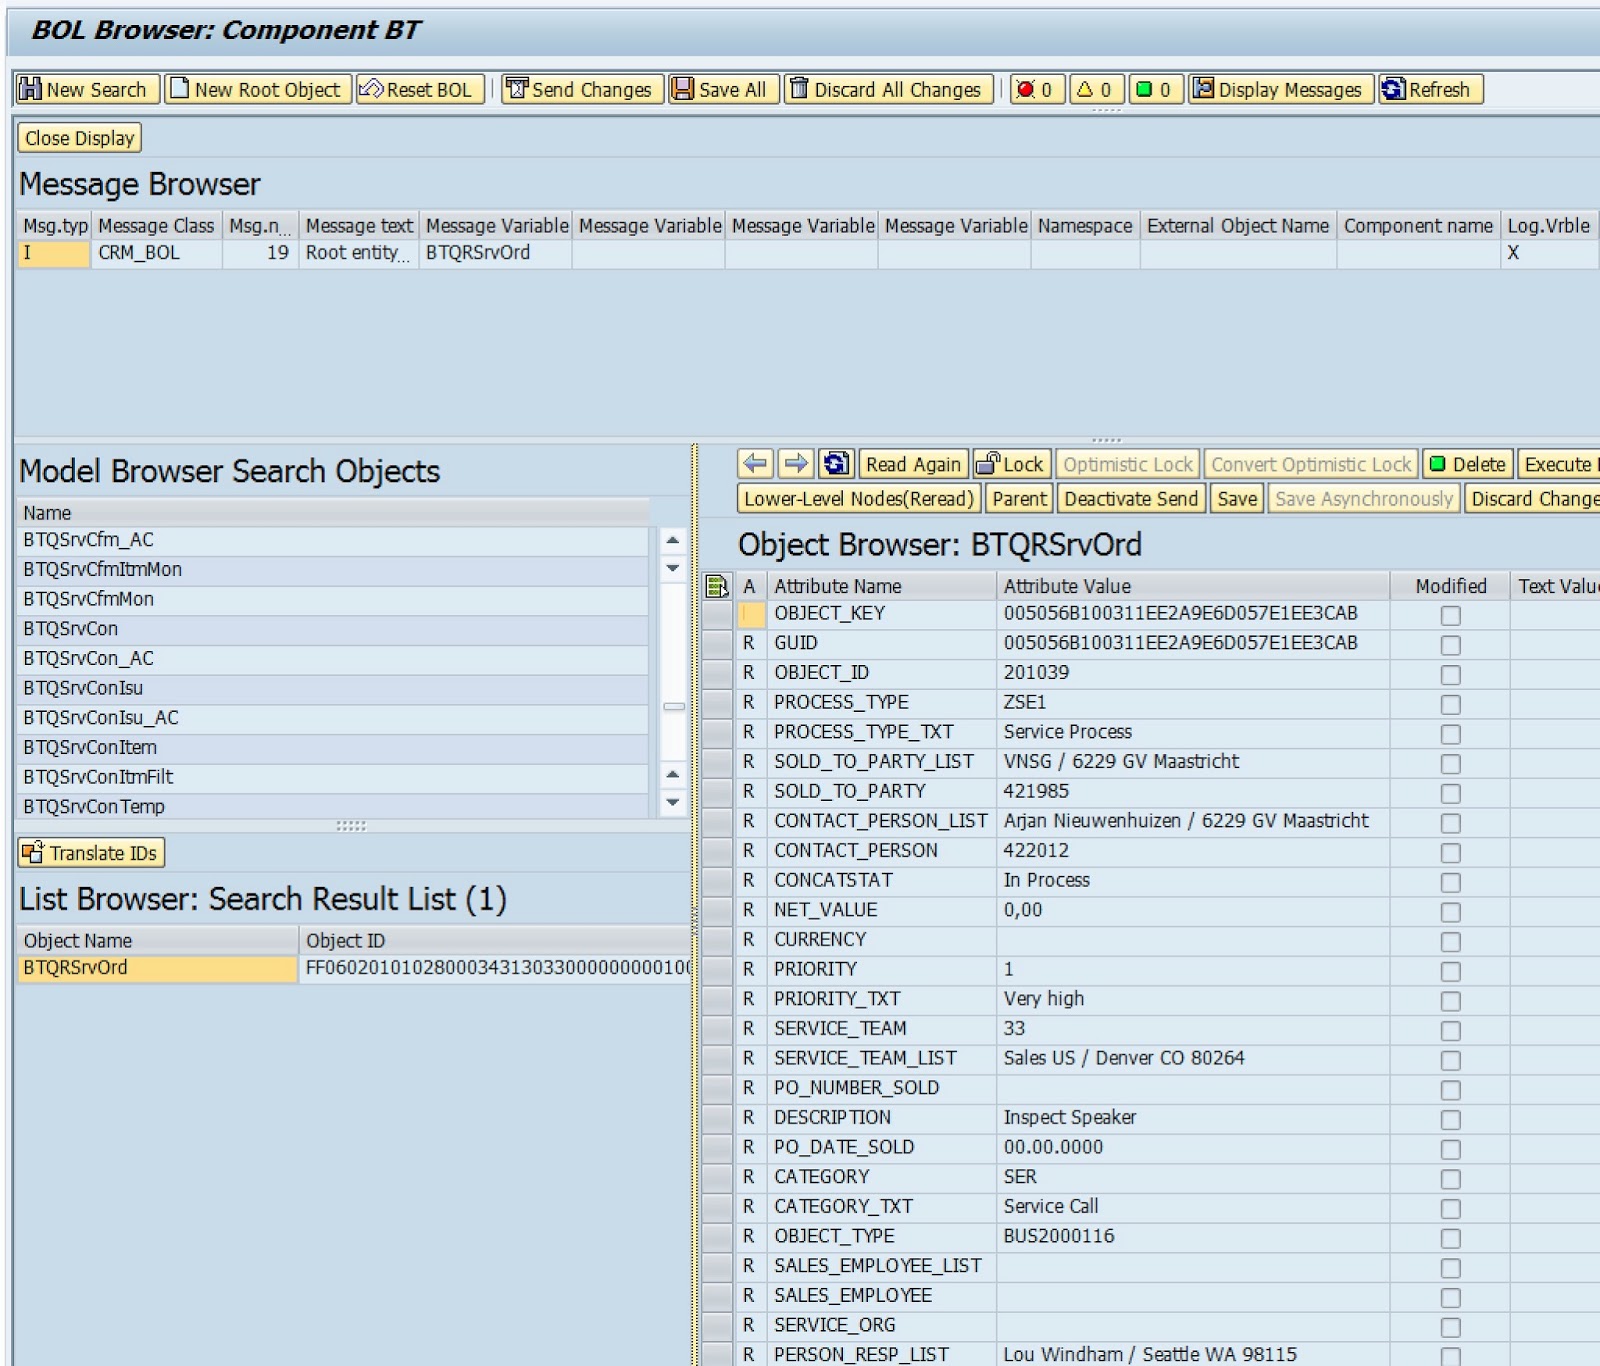Click the Attribute Value column header

[1193, 586]
